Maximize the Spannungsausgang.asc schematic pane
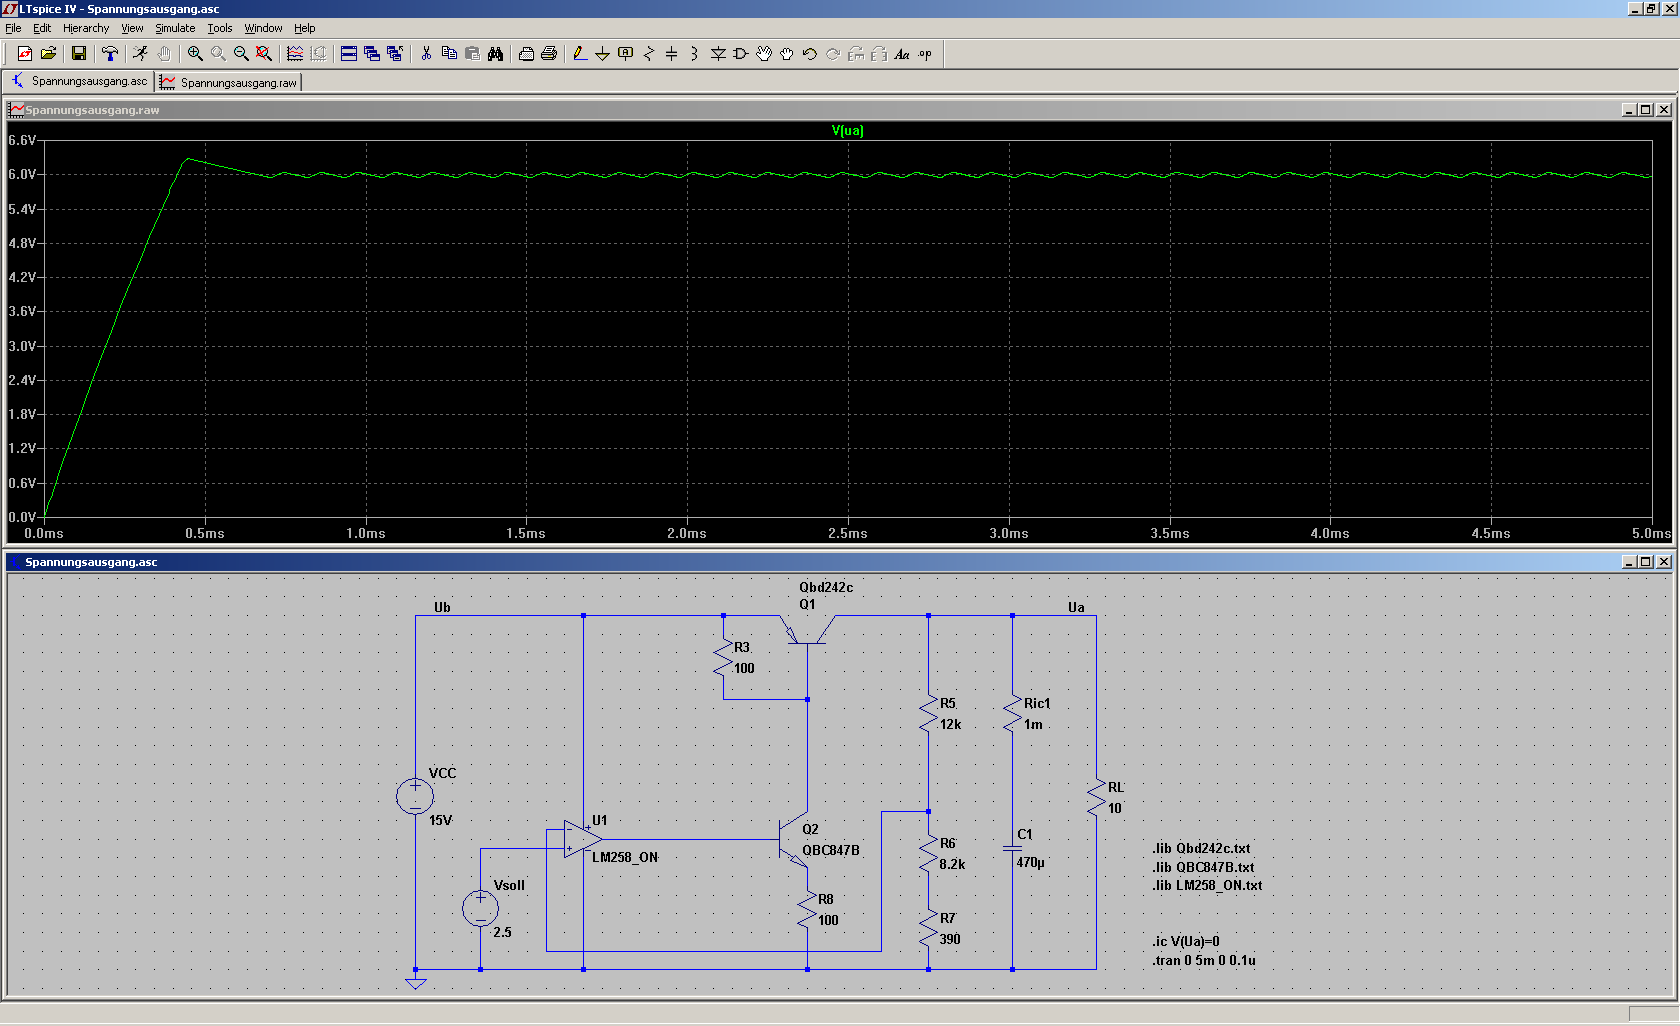 pyautogui.click(x=1646, y=562)
